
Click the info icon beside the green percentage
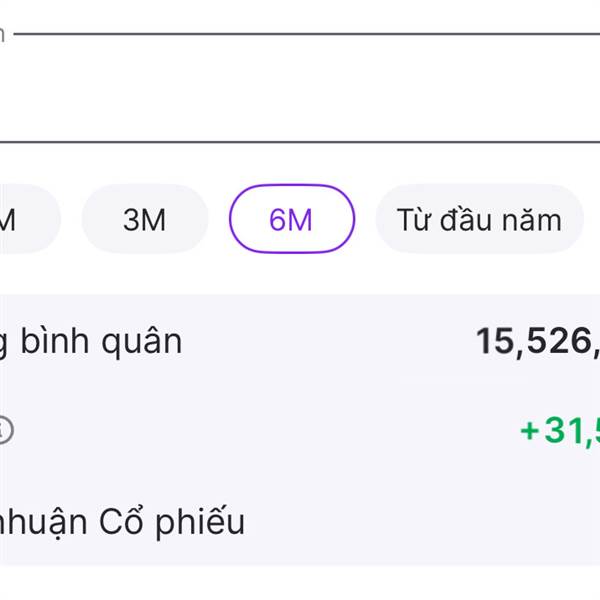tap(5, 431)
